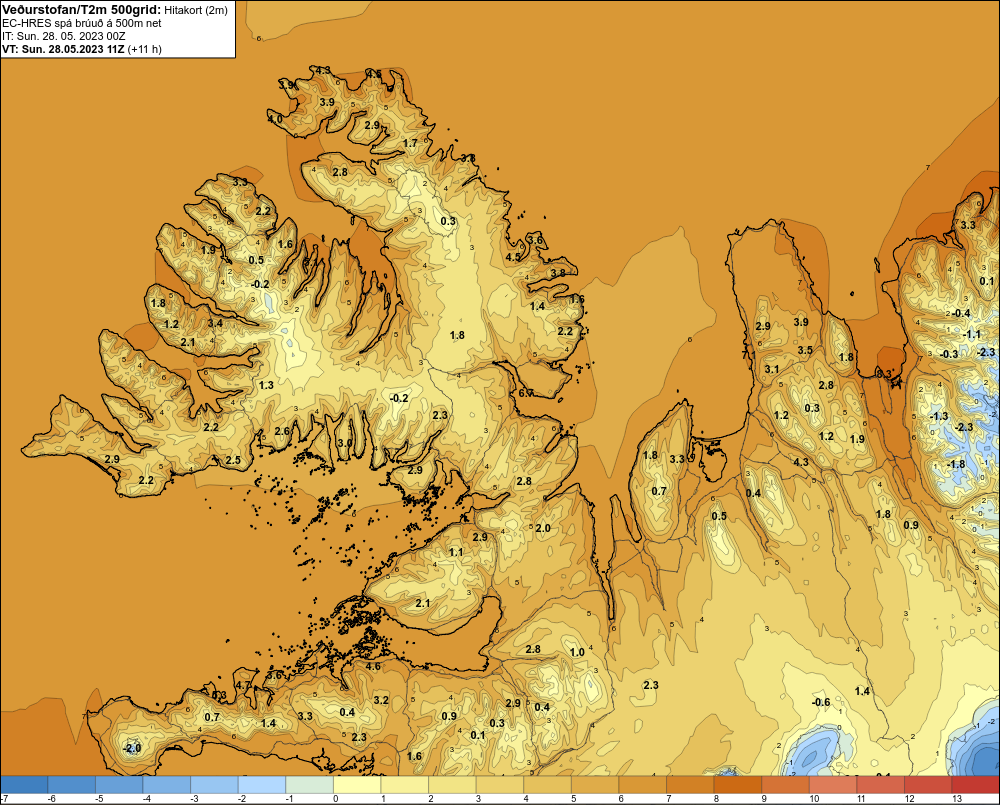This screenshot has height=805, width=1000.
Task: Click the legend tick label '-7'
Action: (4, 799)
